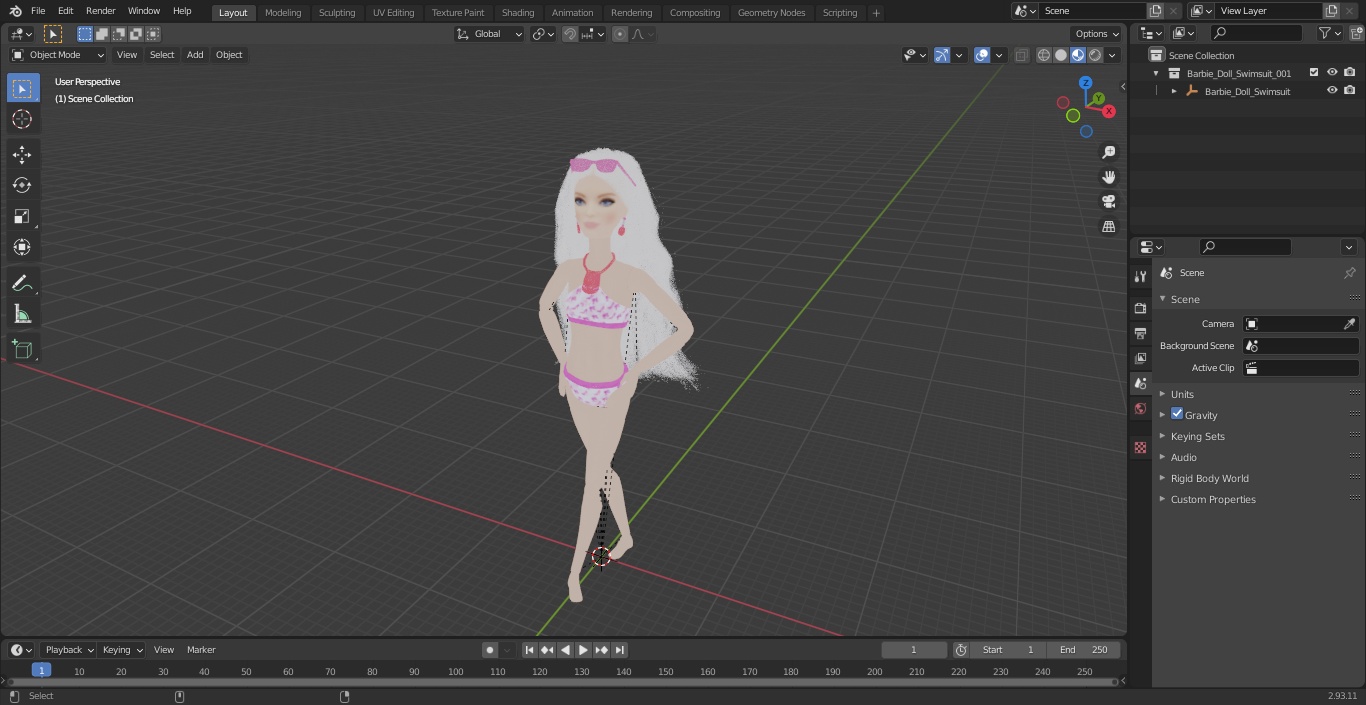
Task: Select the Scale tool
Action: (22, 216)
